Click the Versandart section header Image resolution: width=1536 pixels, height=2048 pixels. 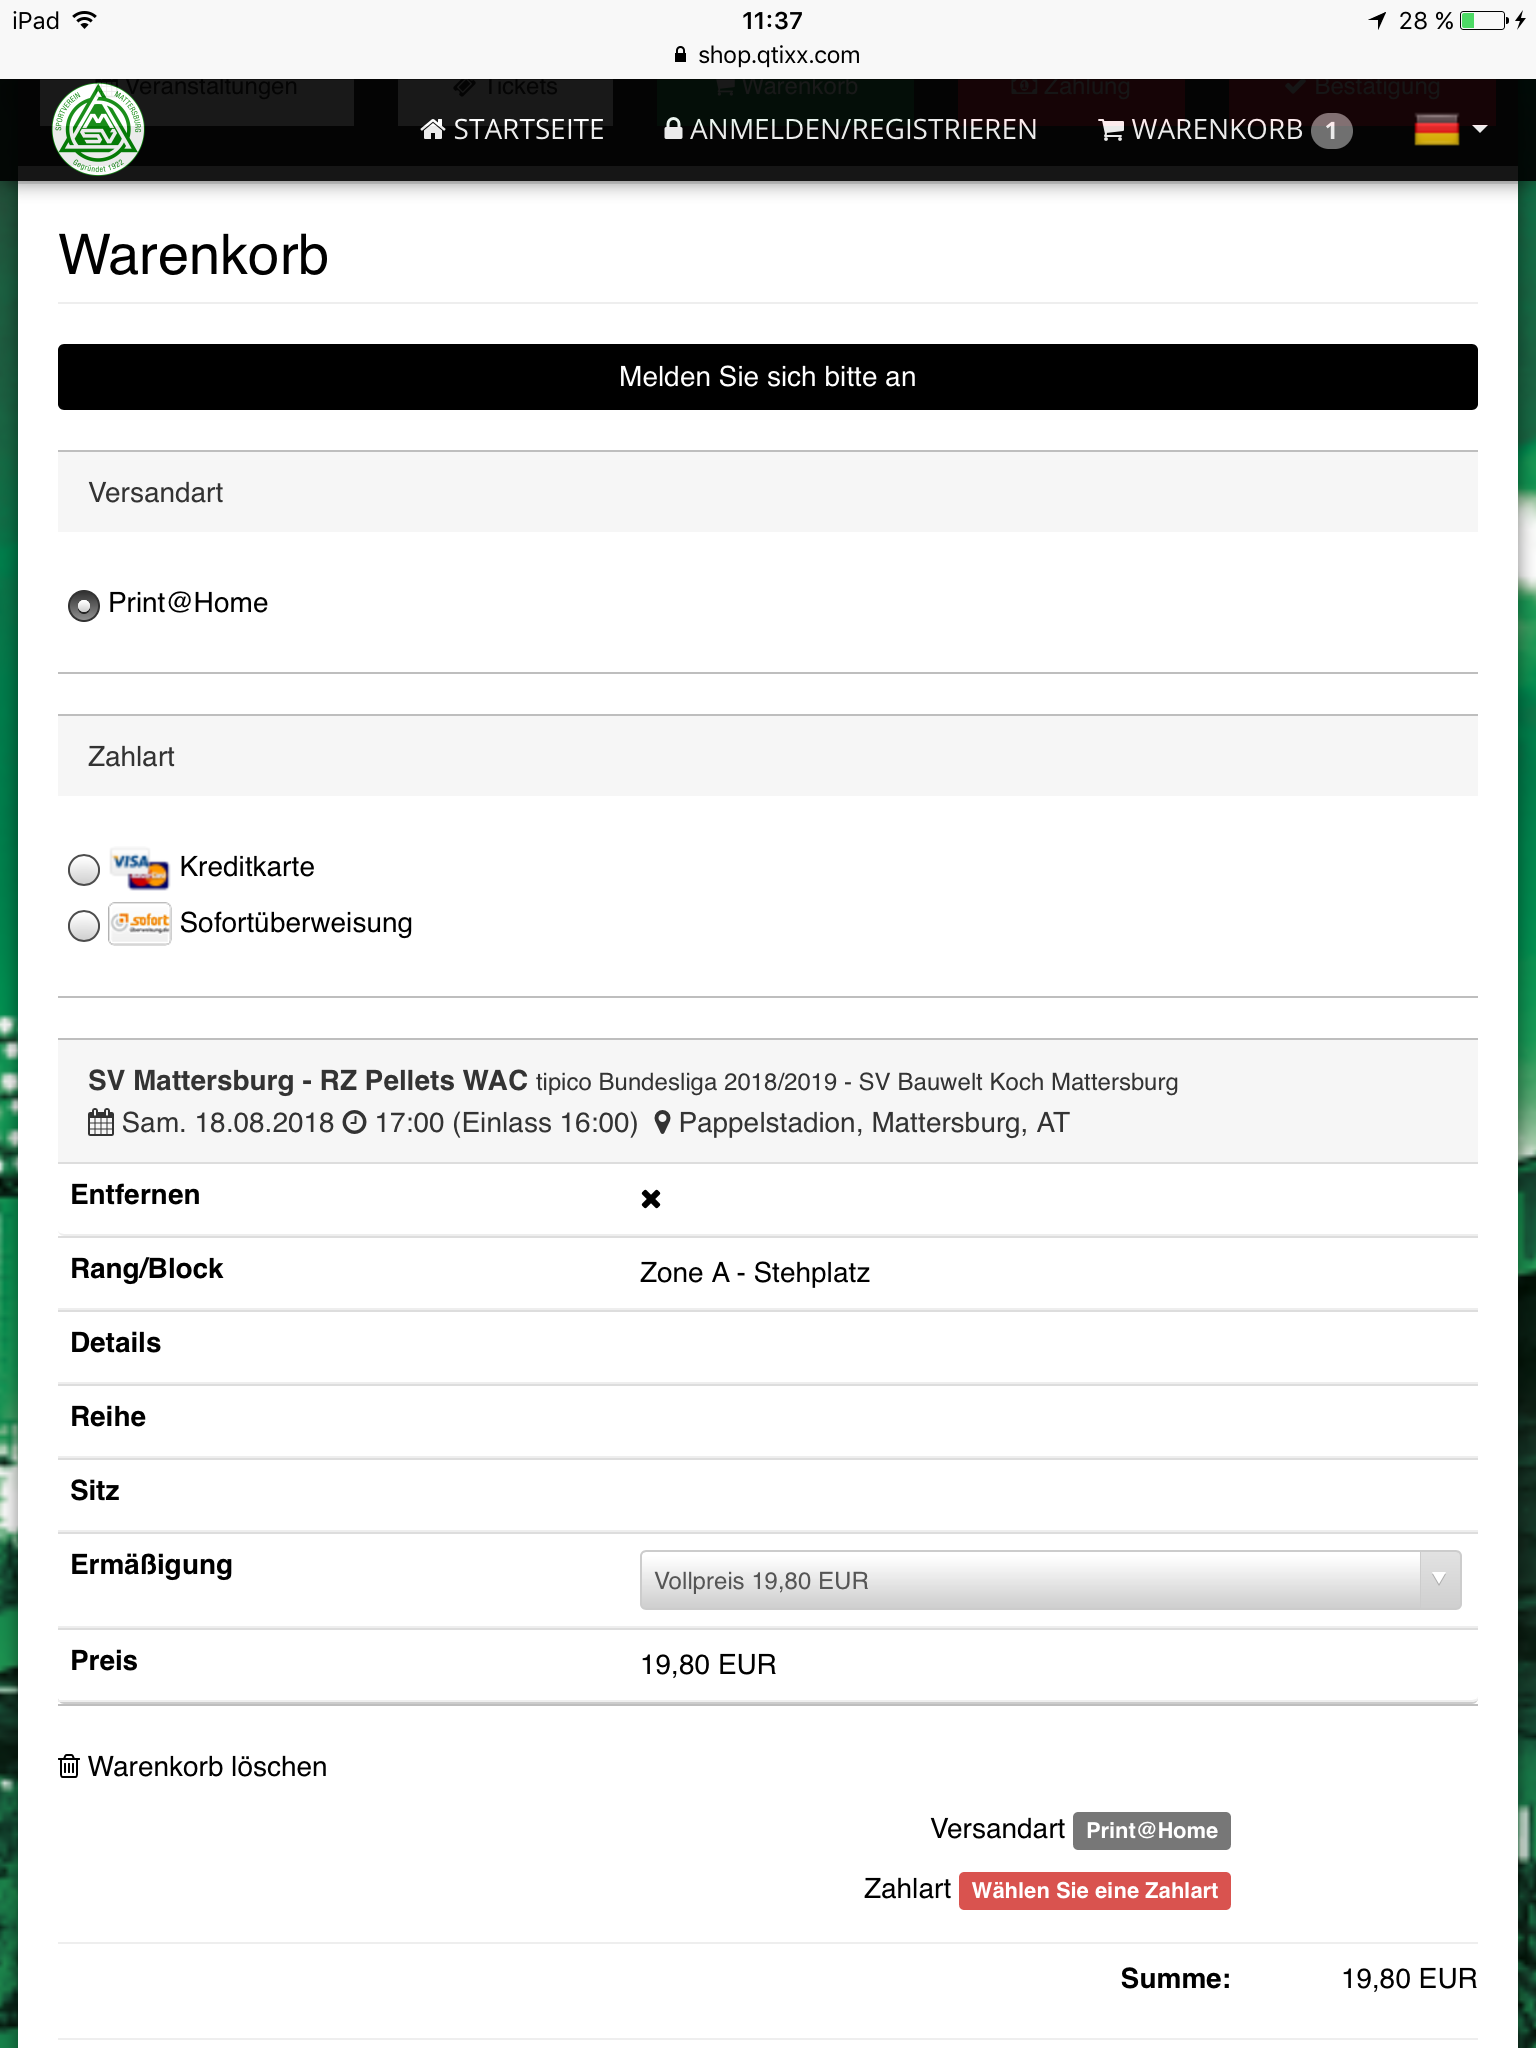[x=768, y=492]
